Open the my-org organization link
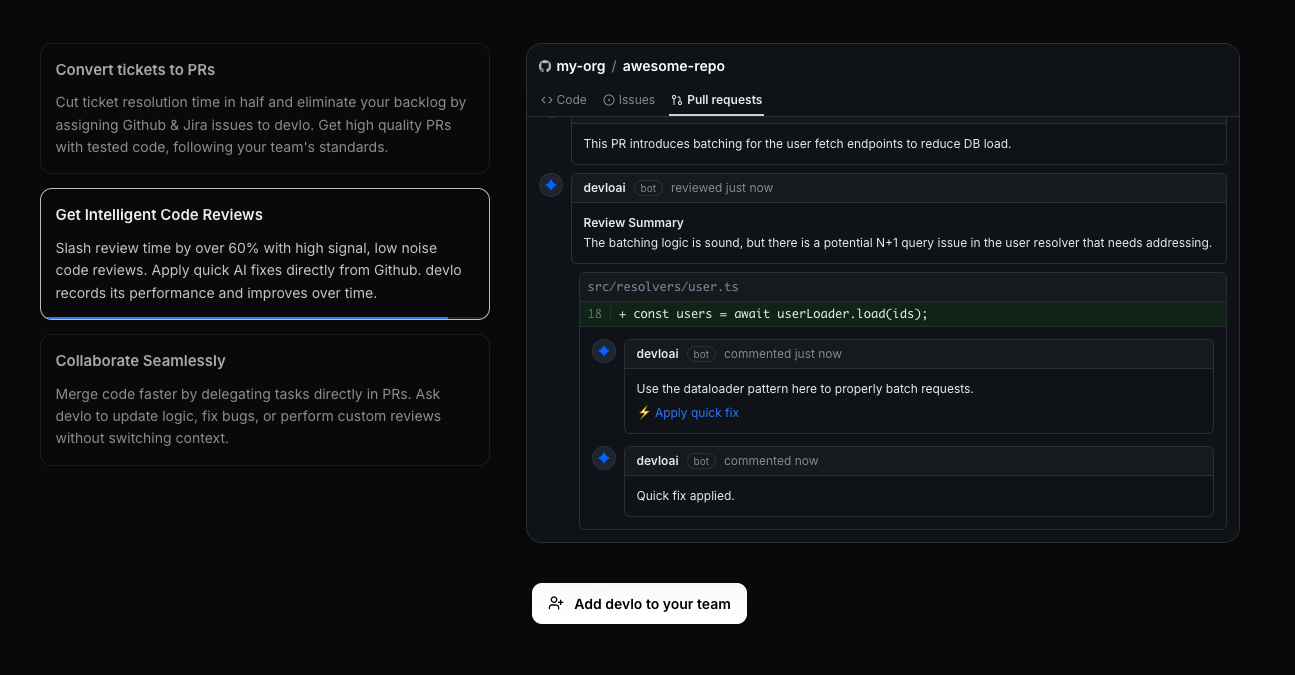1295x675 pixels. (581, 66)
